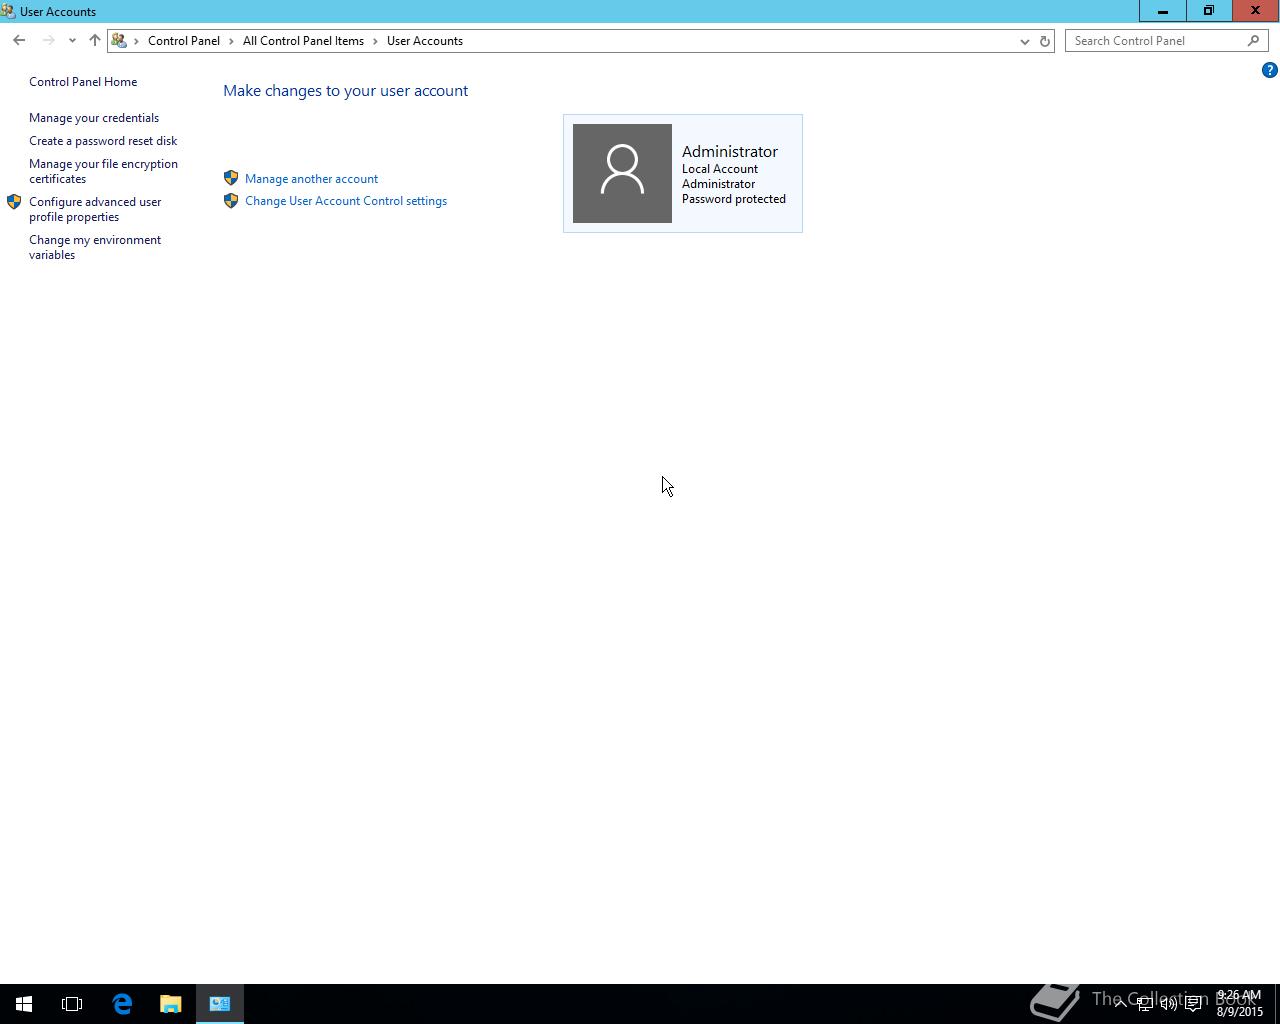
Task: Click the User Accounts window title icon
Action: [x=8, y=11]
